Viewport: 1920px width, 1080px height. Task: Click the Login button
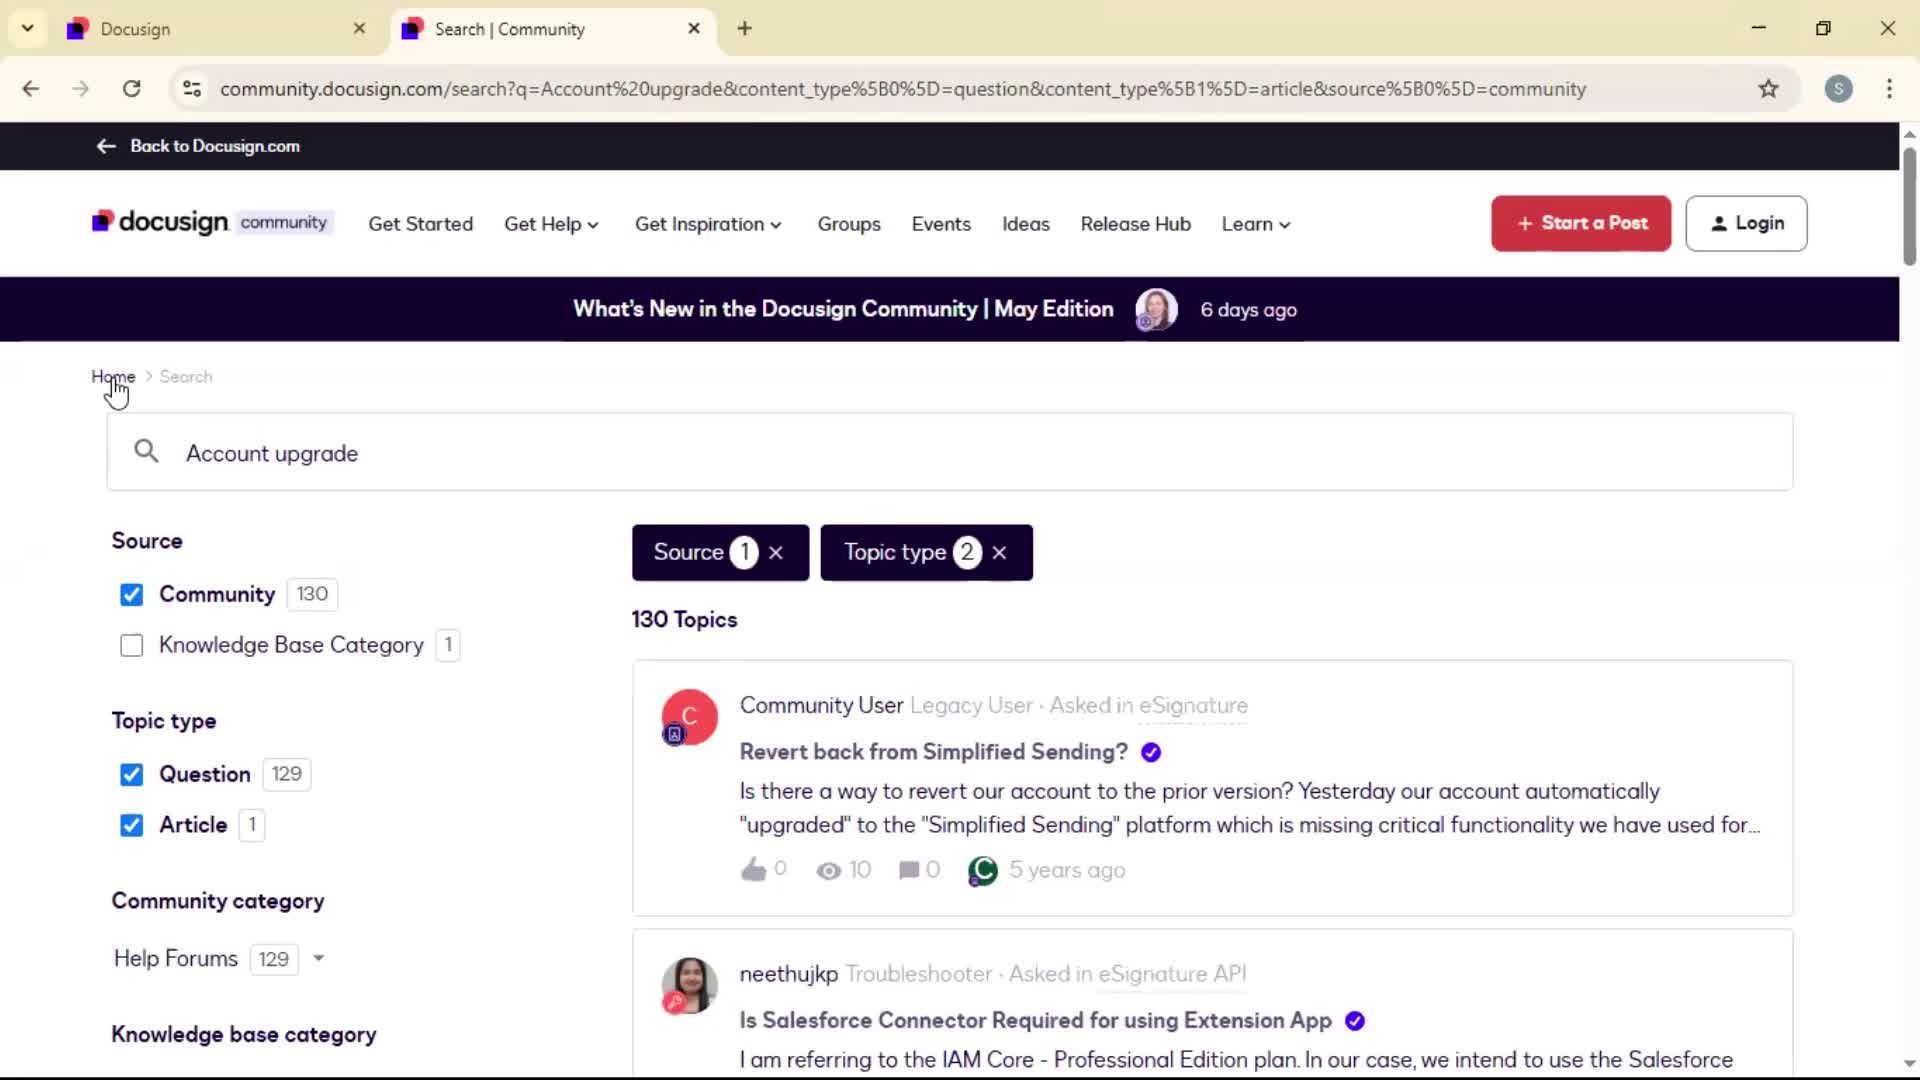1746,223
